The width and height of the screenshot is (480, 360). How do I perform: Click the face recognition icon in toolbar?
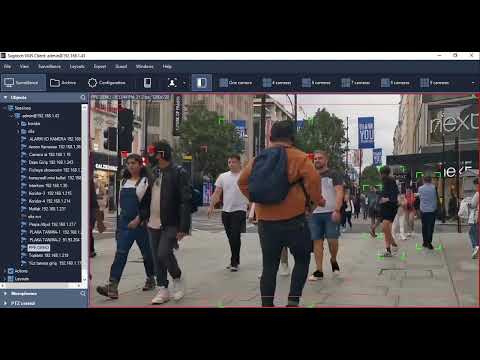pos(172,83)
